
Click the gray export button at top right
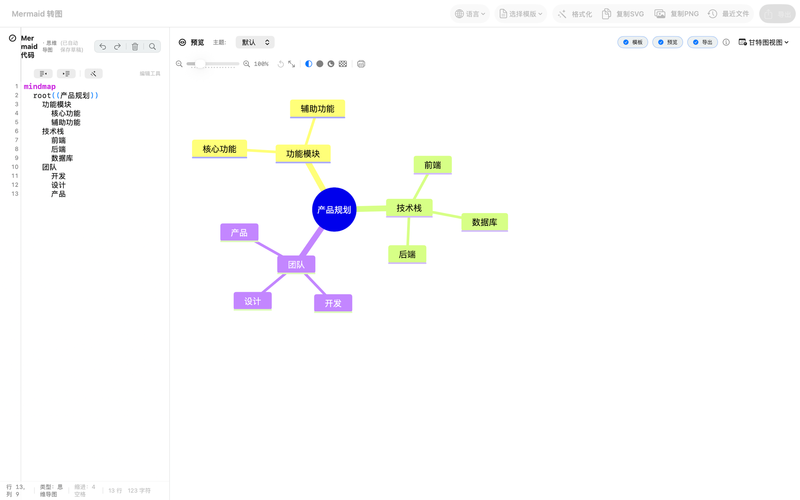tap(778, 14)
